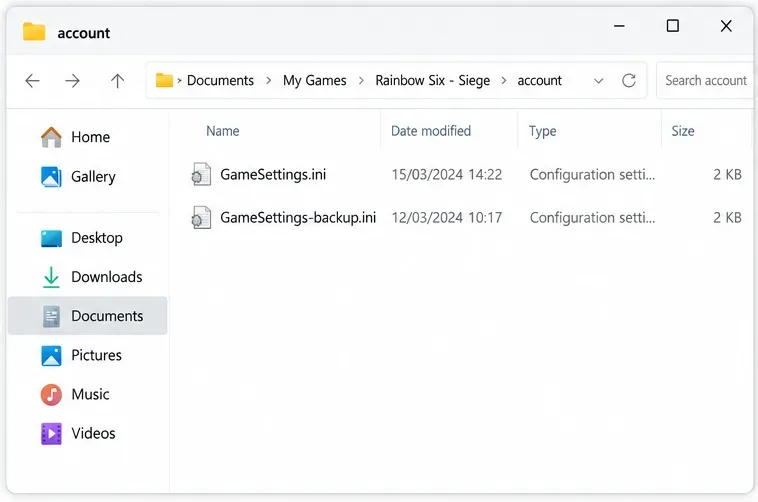Click date 15/03/2024 14:22
The height and width of the screenshot is (502, 758).
click(447, 175)
